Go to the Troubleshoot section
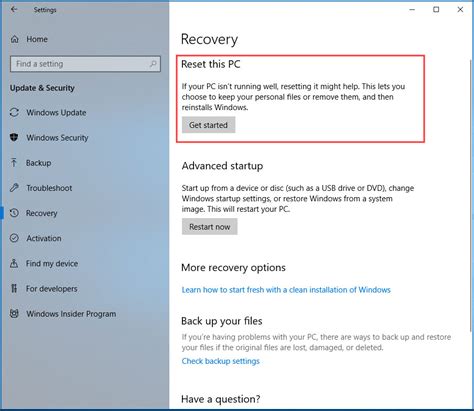This screenshot has width=474, height=411. point(49,188)
